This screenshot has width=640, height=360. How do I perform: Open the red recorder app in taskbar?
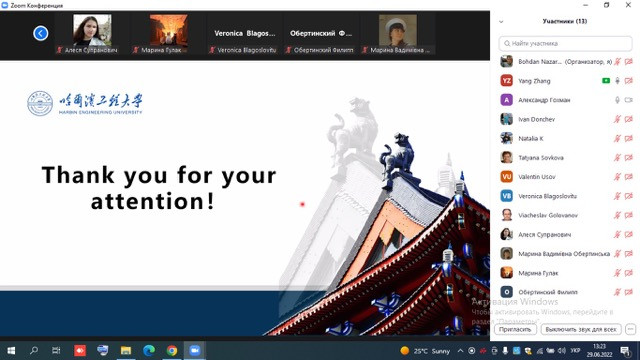(80, 350)
